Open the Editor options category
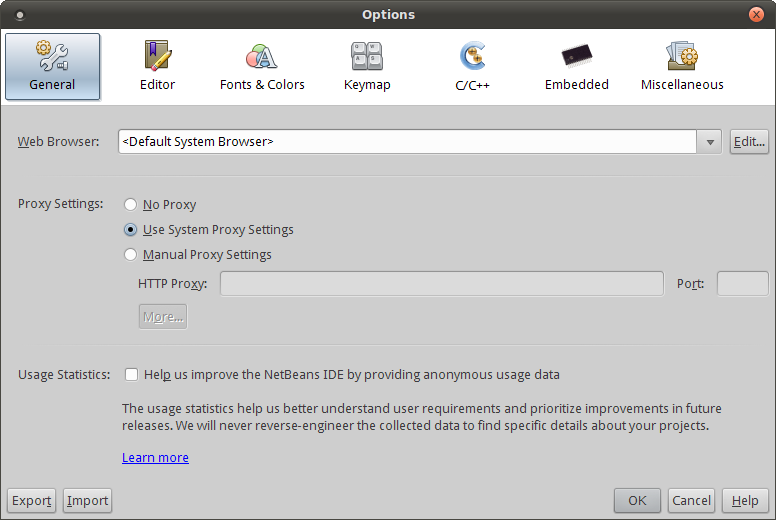This screenshot has height=520, width=776. tap(157, 67)
